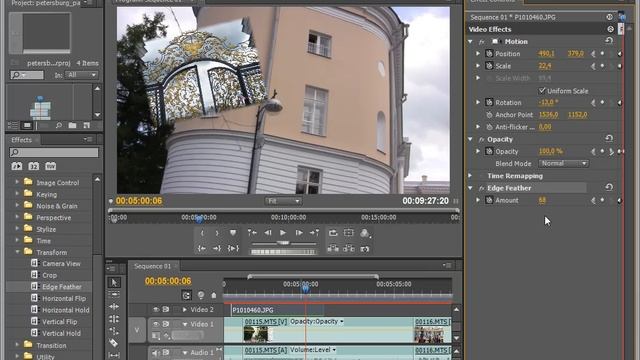Mute Audio 1 track speaker toggle
Screen dimensions: 640x360
tap(155, 352)
